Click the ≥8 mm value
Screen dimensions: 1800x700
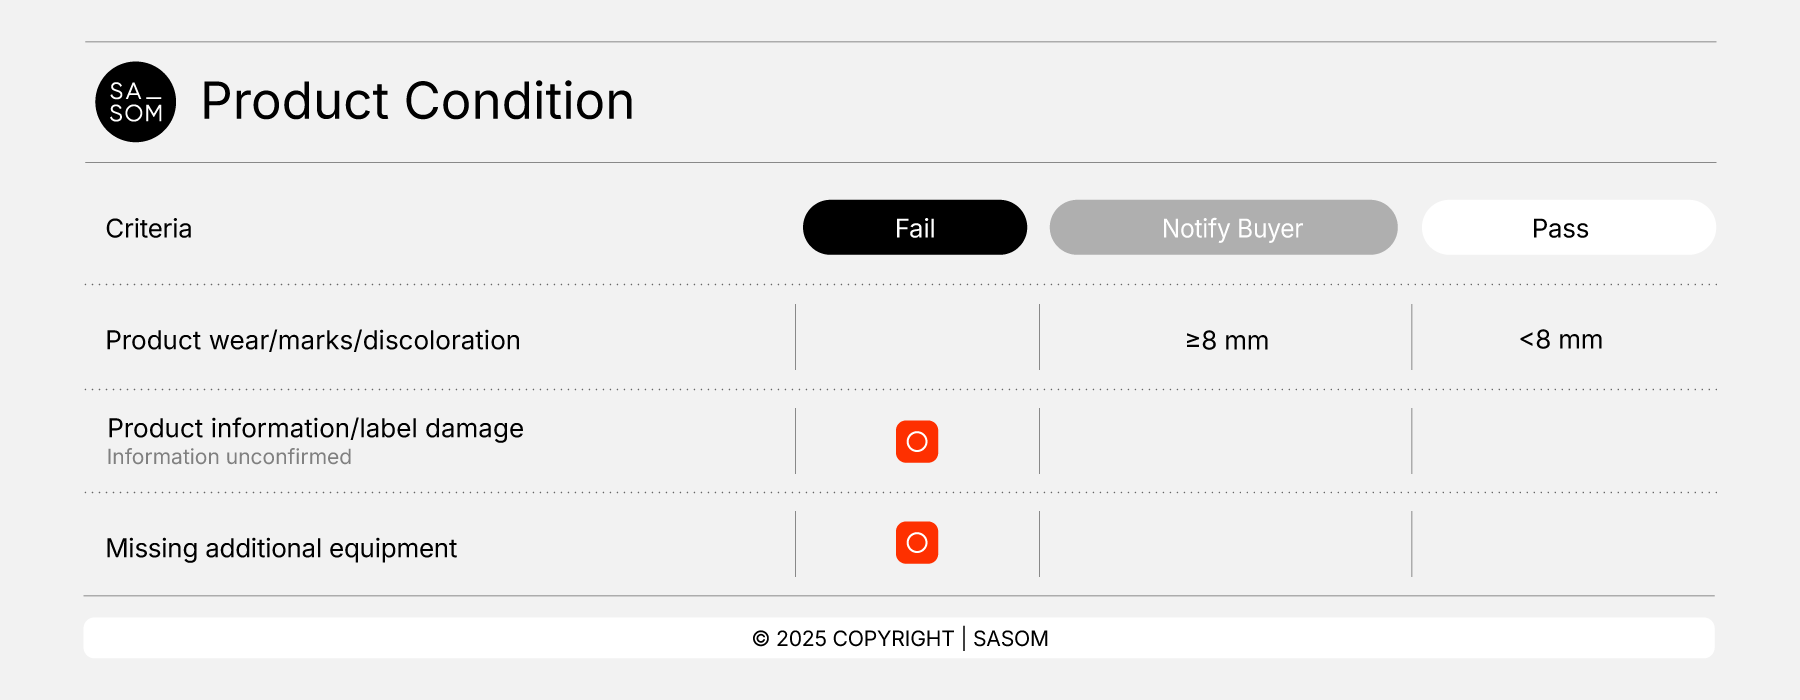pyautogui.click(x=1227, y=341)
